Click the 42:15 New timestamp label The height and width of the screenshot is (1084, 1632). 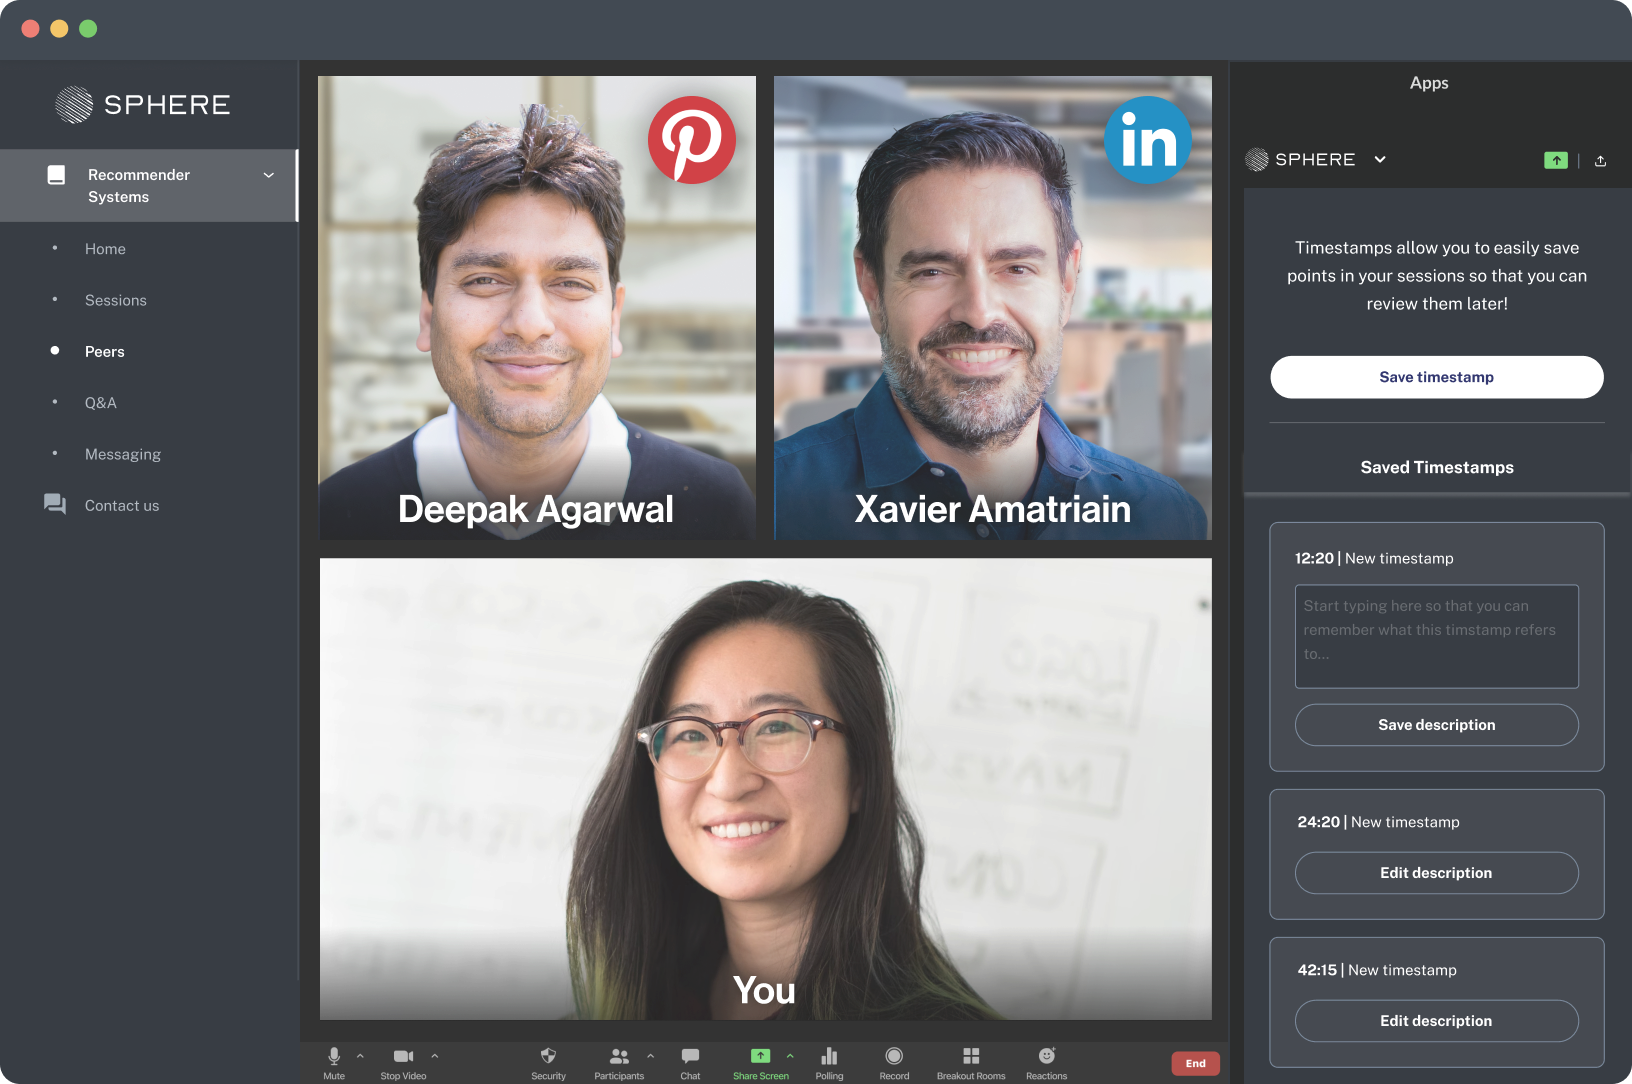[x=1377, y=970]
